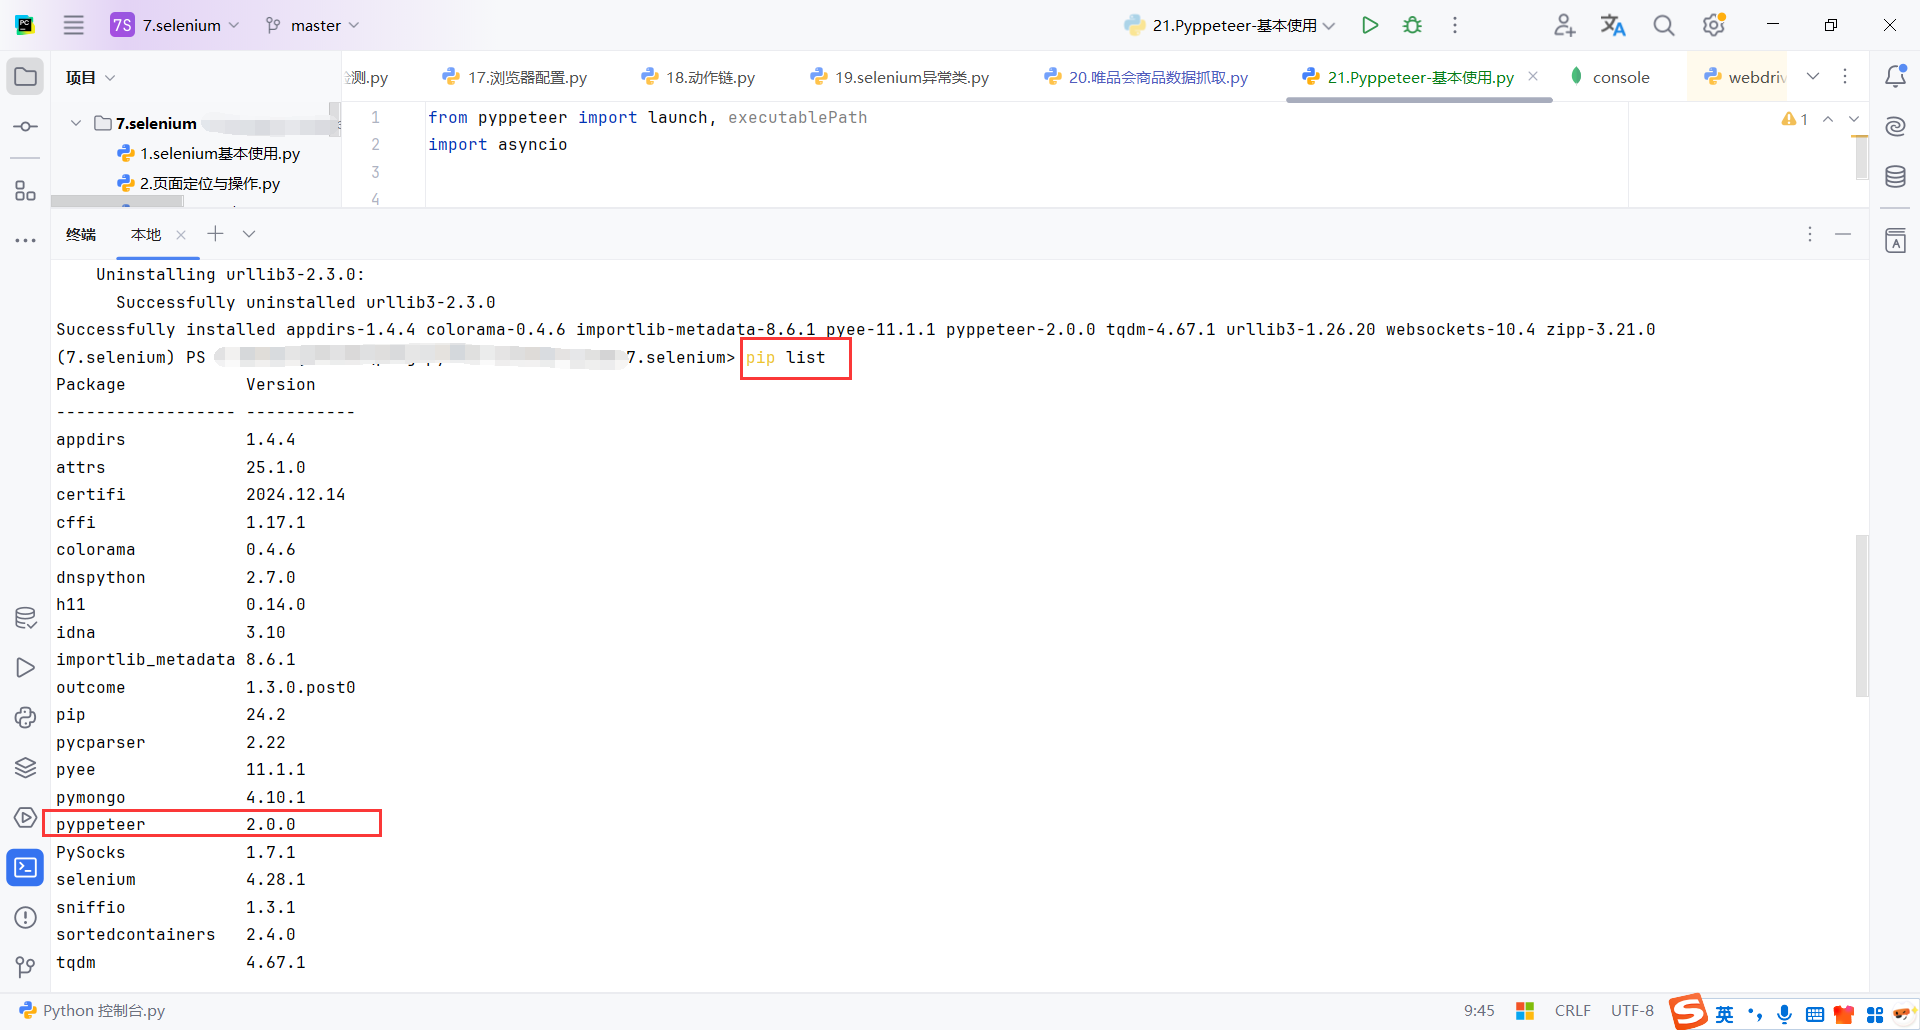Viewport: 1920px width, 1030px height.
Task: Switch to 19.selenium异常类.py tab
Action: click(x=899, y=77)
